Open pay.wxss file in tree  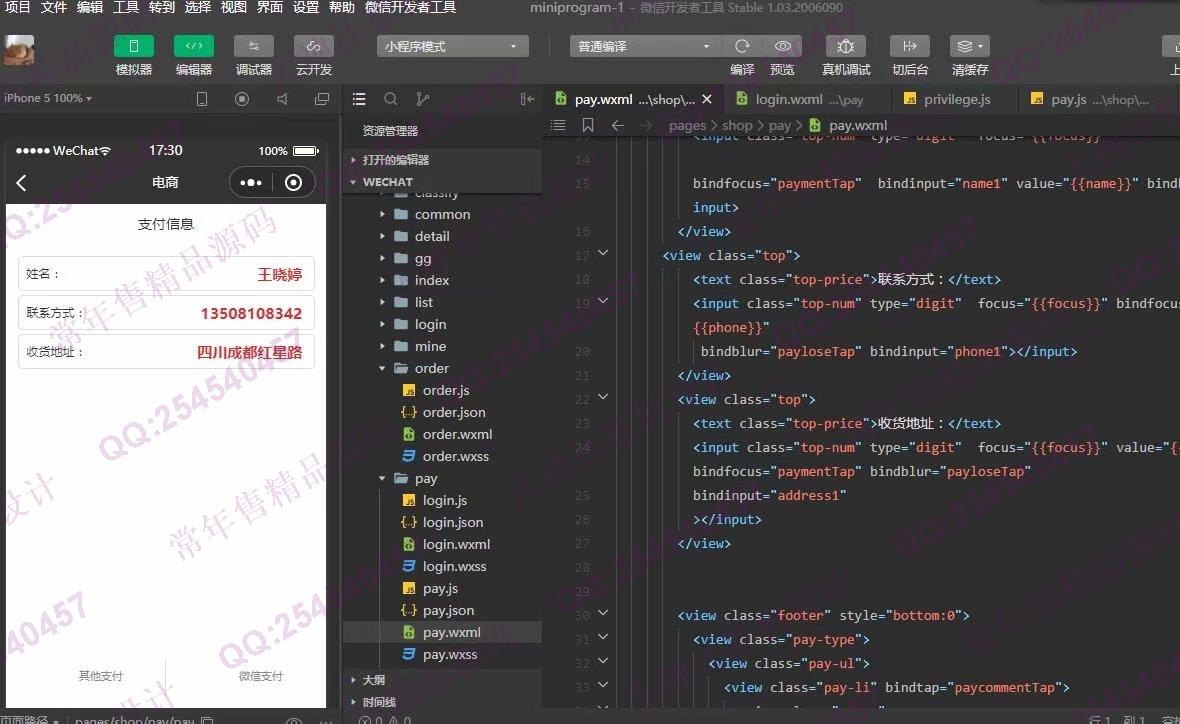[442, 655]
